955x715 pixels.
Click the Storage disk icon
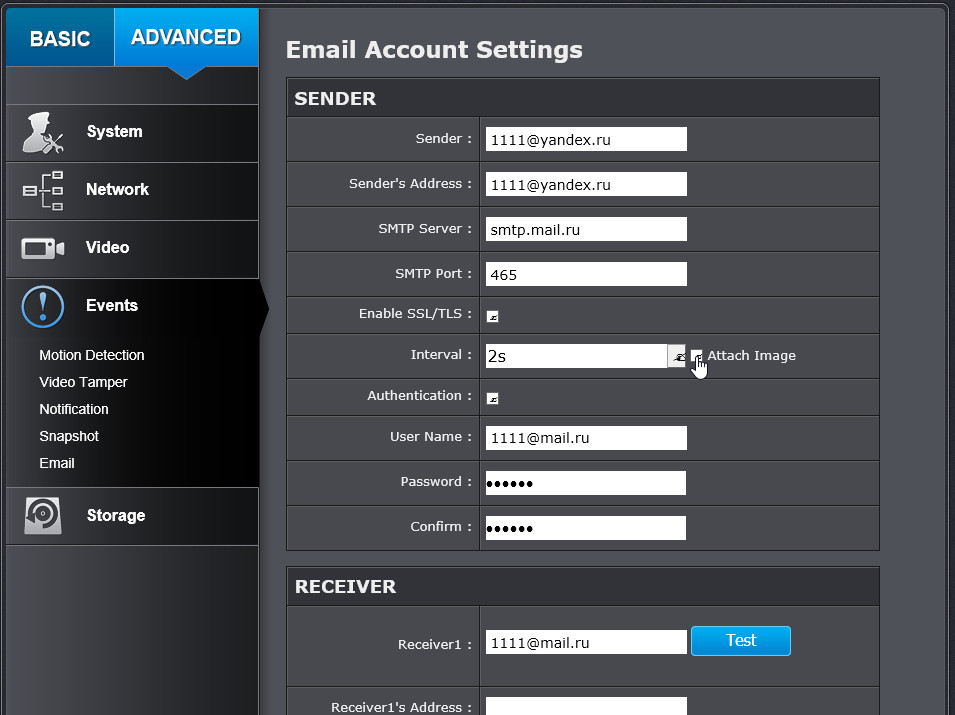(x=43, y=516)
